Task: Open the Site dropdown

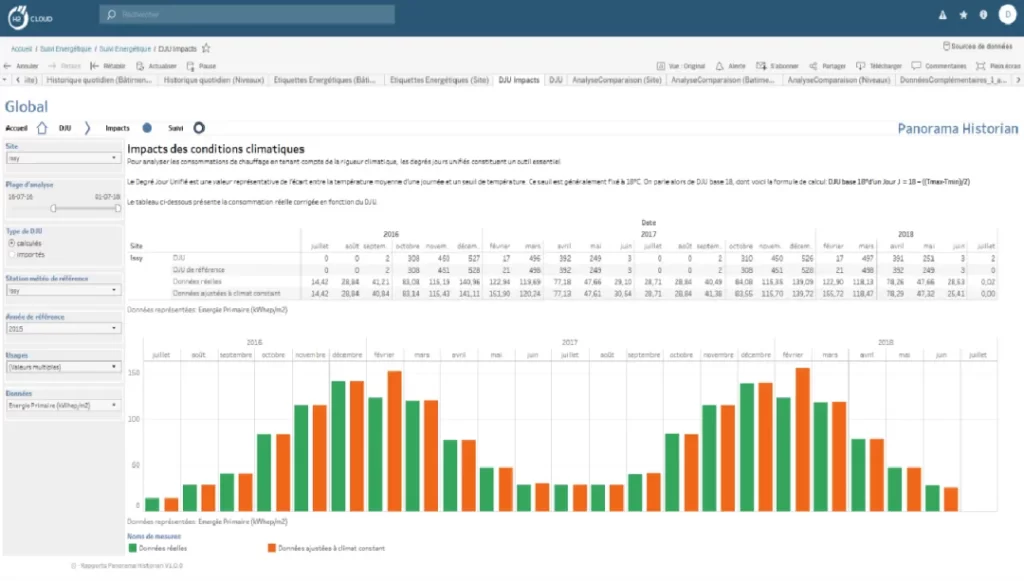Action: coord(62,158)
